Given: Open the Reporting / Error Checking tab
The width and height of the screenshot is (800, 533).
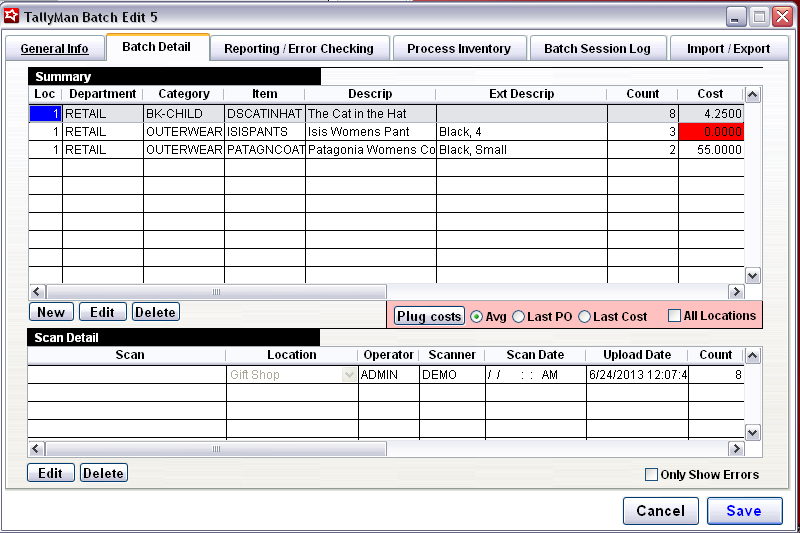Looking at the screenshot, I should [299, 48].
